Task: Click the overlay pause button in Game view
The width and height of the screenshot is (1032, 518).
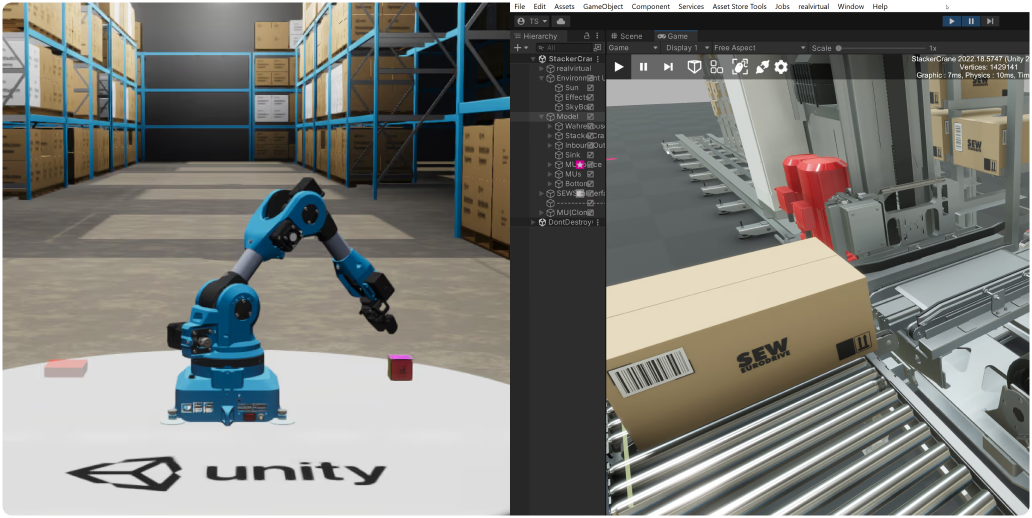Action: pyautogui.click(x=644, y=66)
